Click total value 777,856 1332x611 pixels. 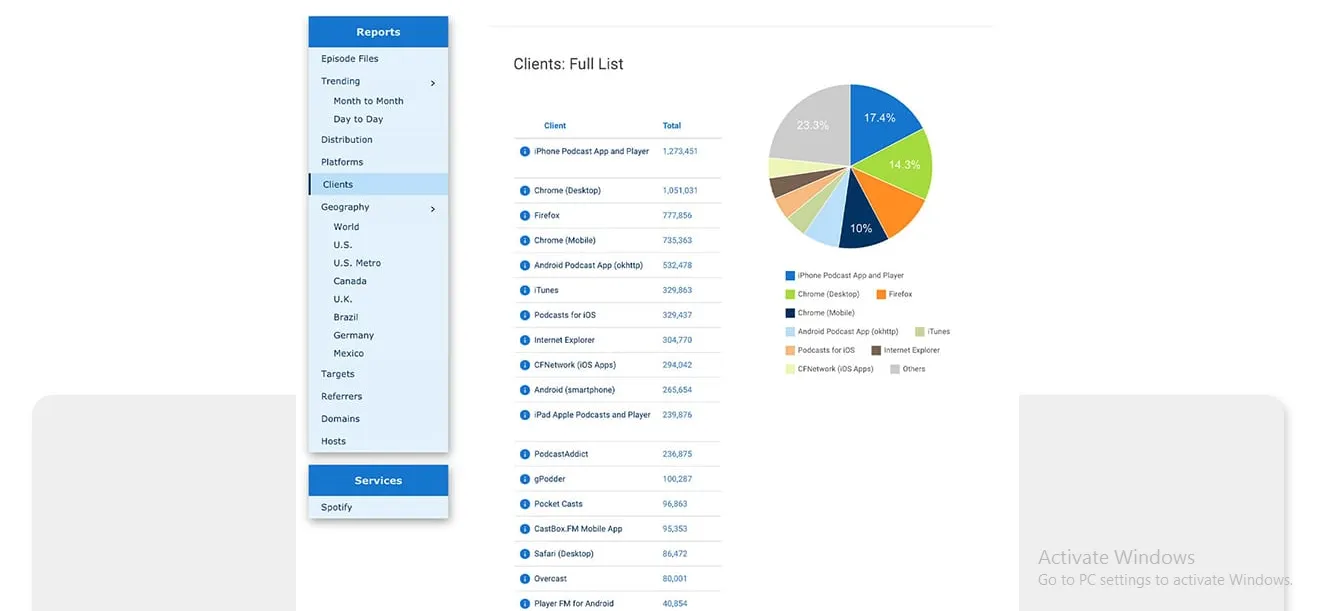click(677, 216)
